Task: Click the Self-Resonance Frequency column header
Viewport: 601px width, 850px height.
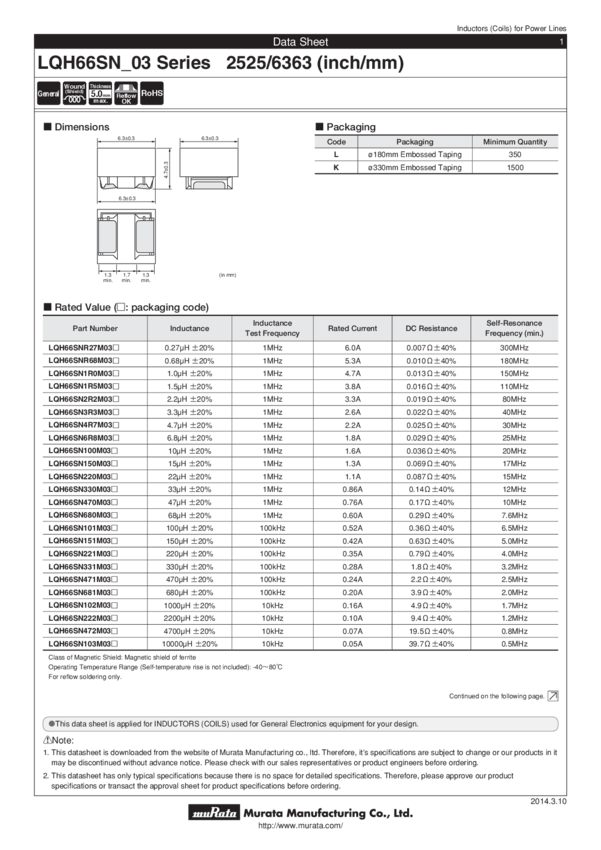Action: tap(514, 328)
